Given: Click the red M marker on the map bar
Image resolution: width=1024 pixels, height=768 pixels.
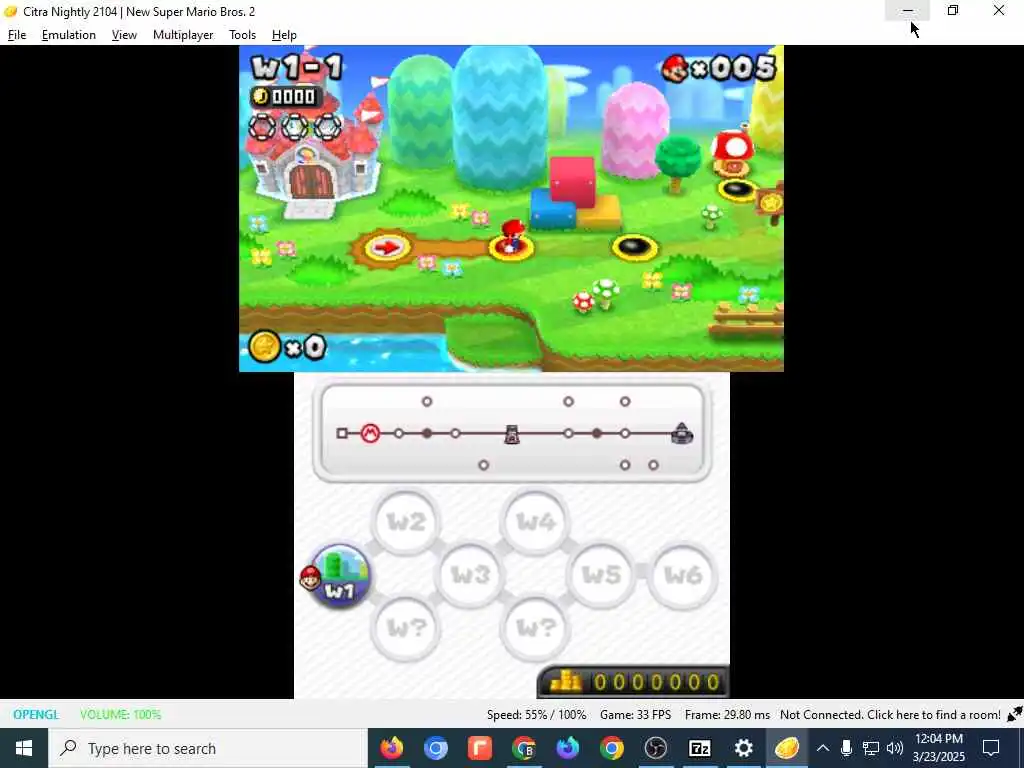Looking at the screenshot, I should pos(370,433).
